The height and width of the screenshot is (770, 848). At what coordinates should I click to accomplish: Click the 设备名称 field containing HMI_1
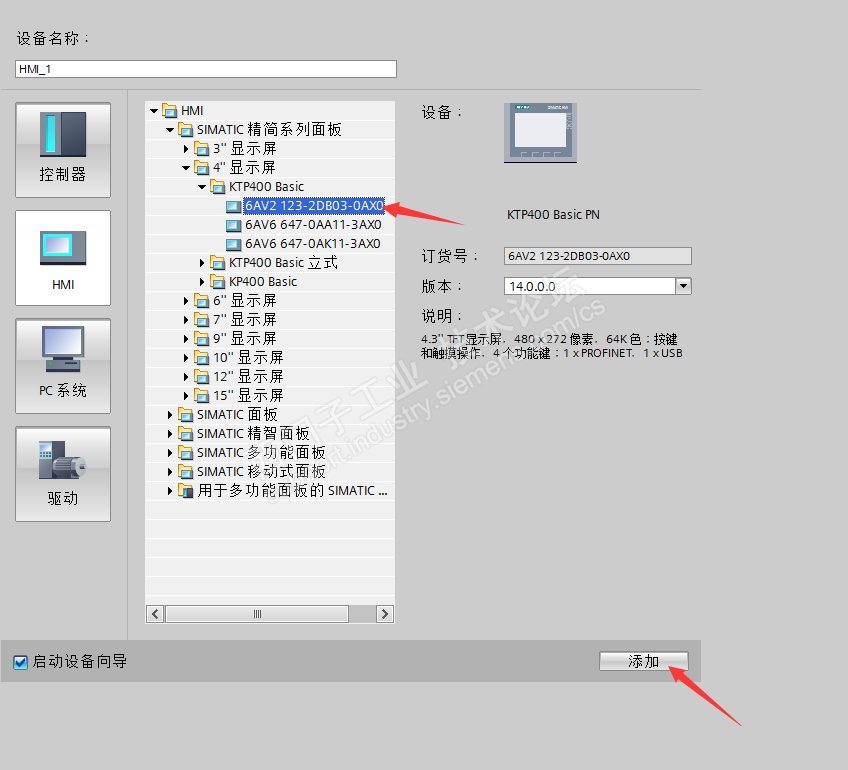pos(206,69)
